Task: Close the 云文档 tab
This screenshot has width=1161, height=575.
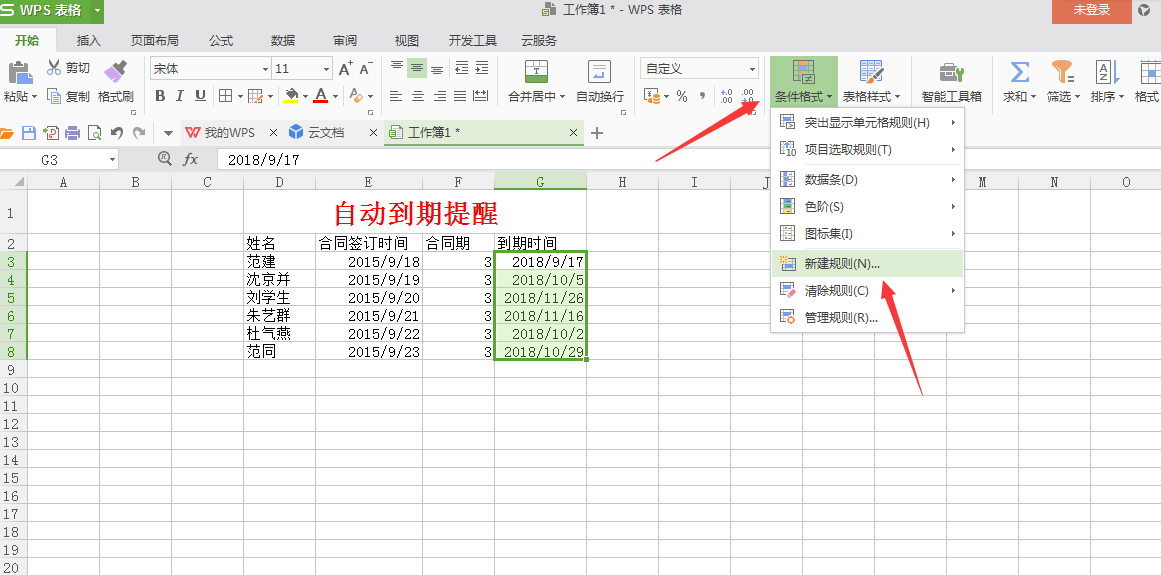Action: coord(373,133)
